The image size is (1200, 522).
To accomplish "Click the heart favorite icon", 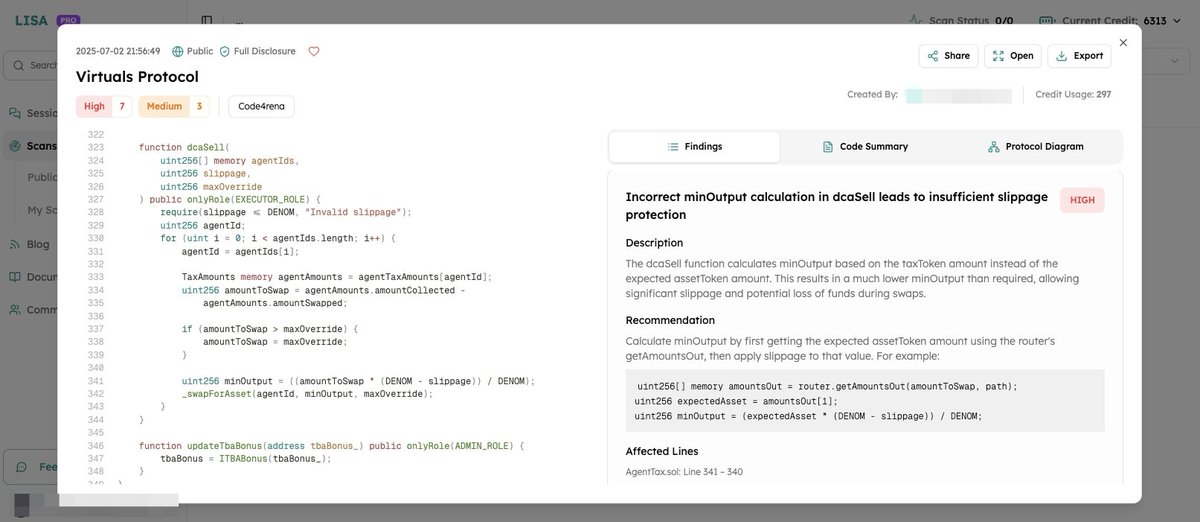I will (x=314, y=51).
